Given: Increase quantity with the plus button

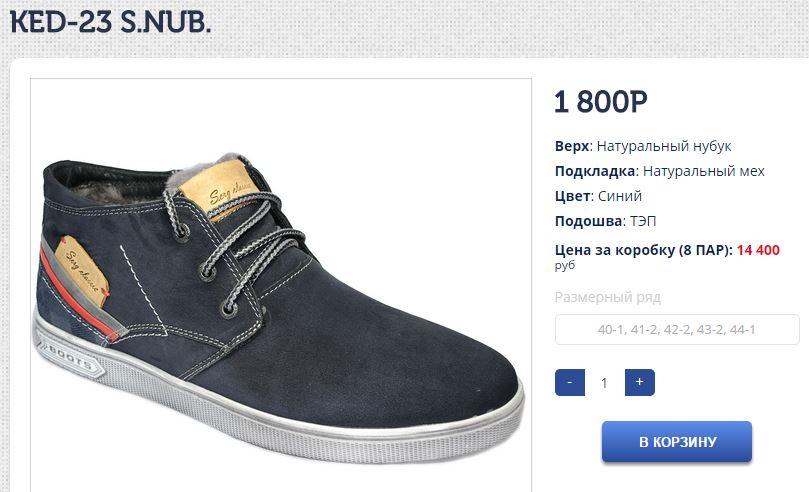Looking at the screenshot, I should (640, 382).
